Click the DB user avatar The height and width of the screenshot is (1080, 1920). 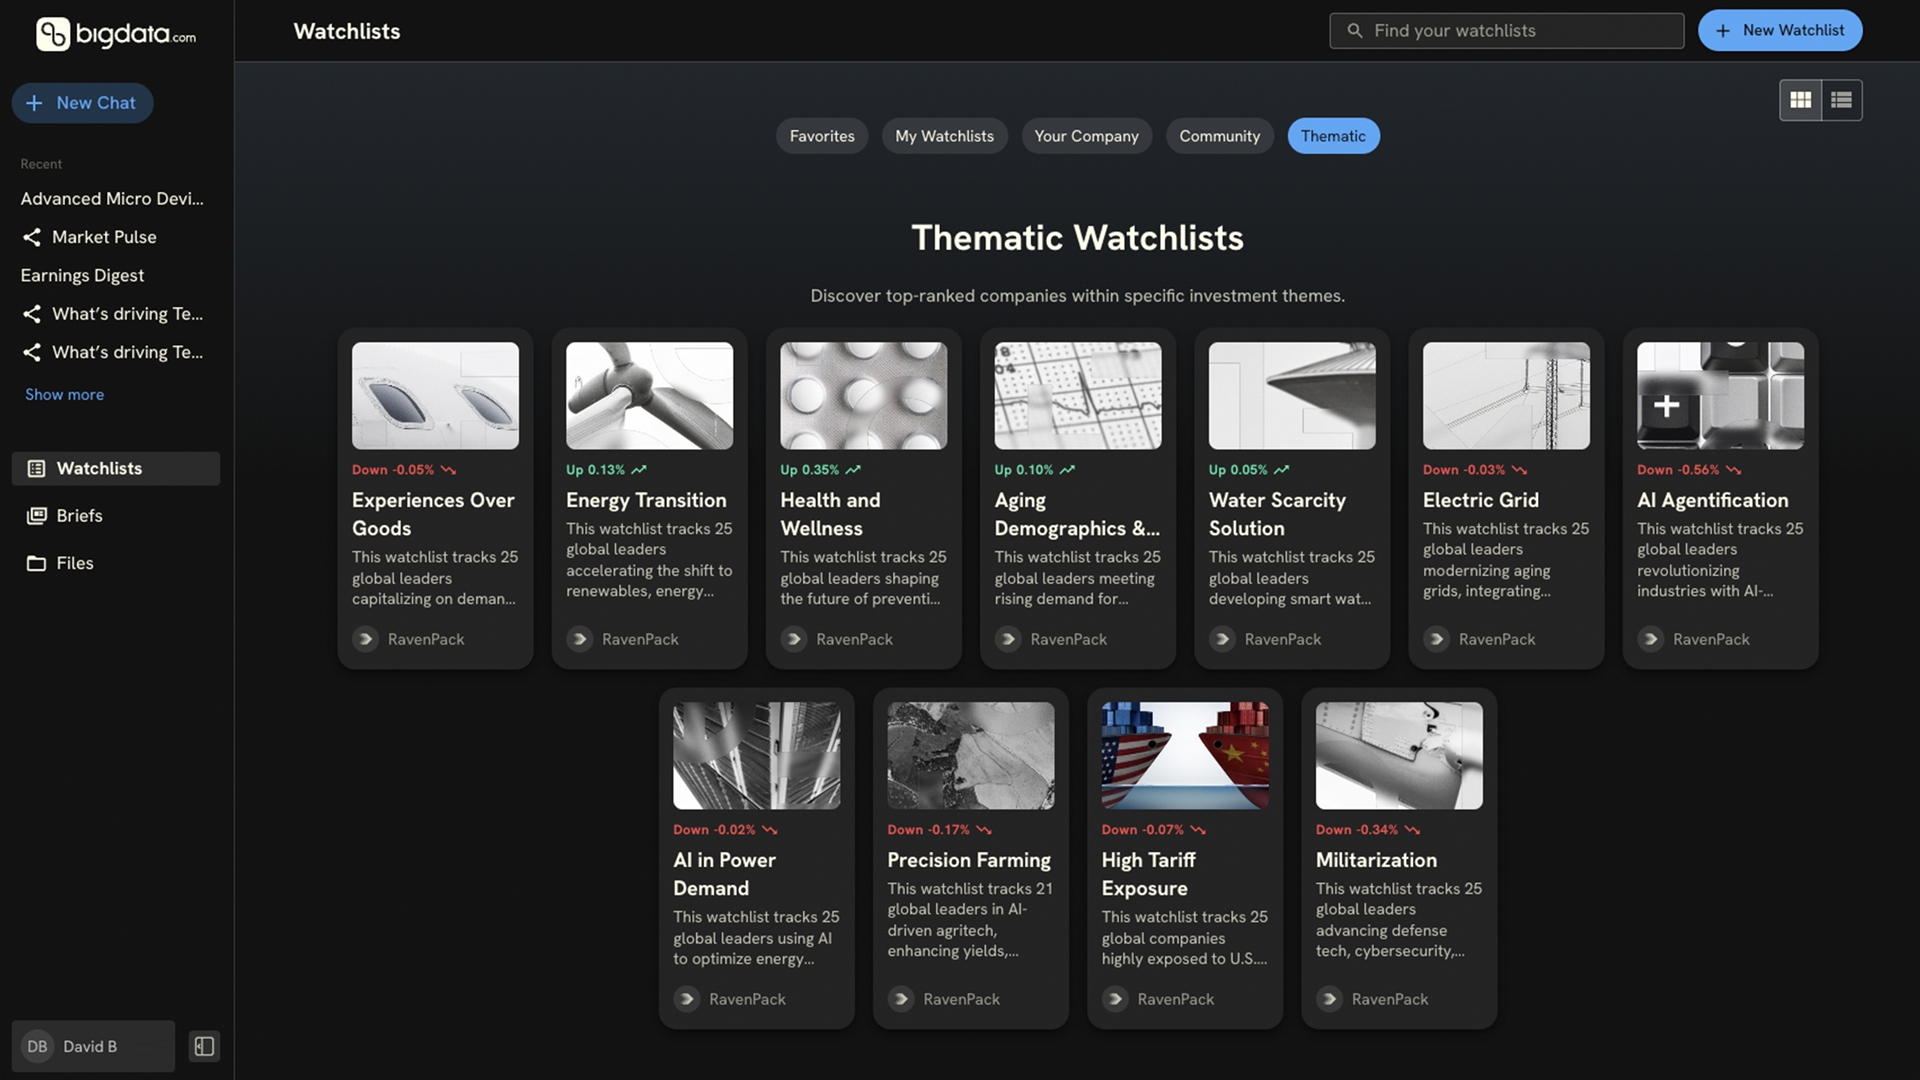coord(37,1046)
